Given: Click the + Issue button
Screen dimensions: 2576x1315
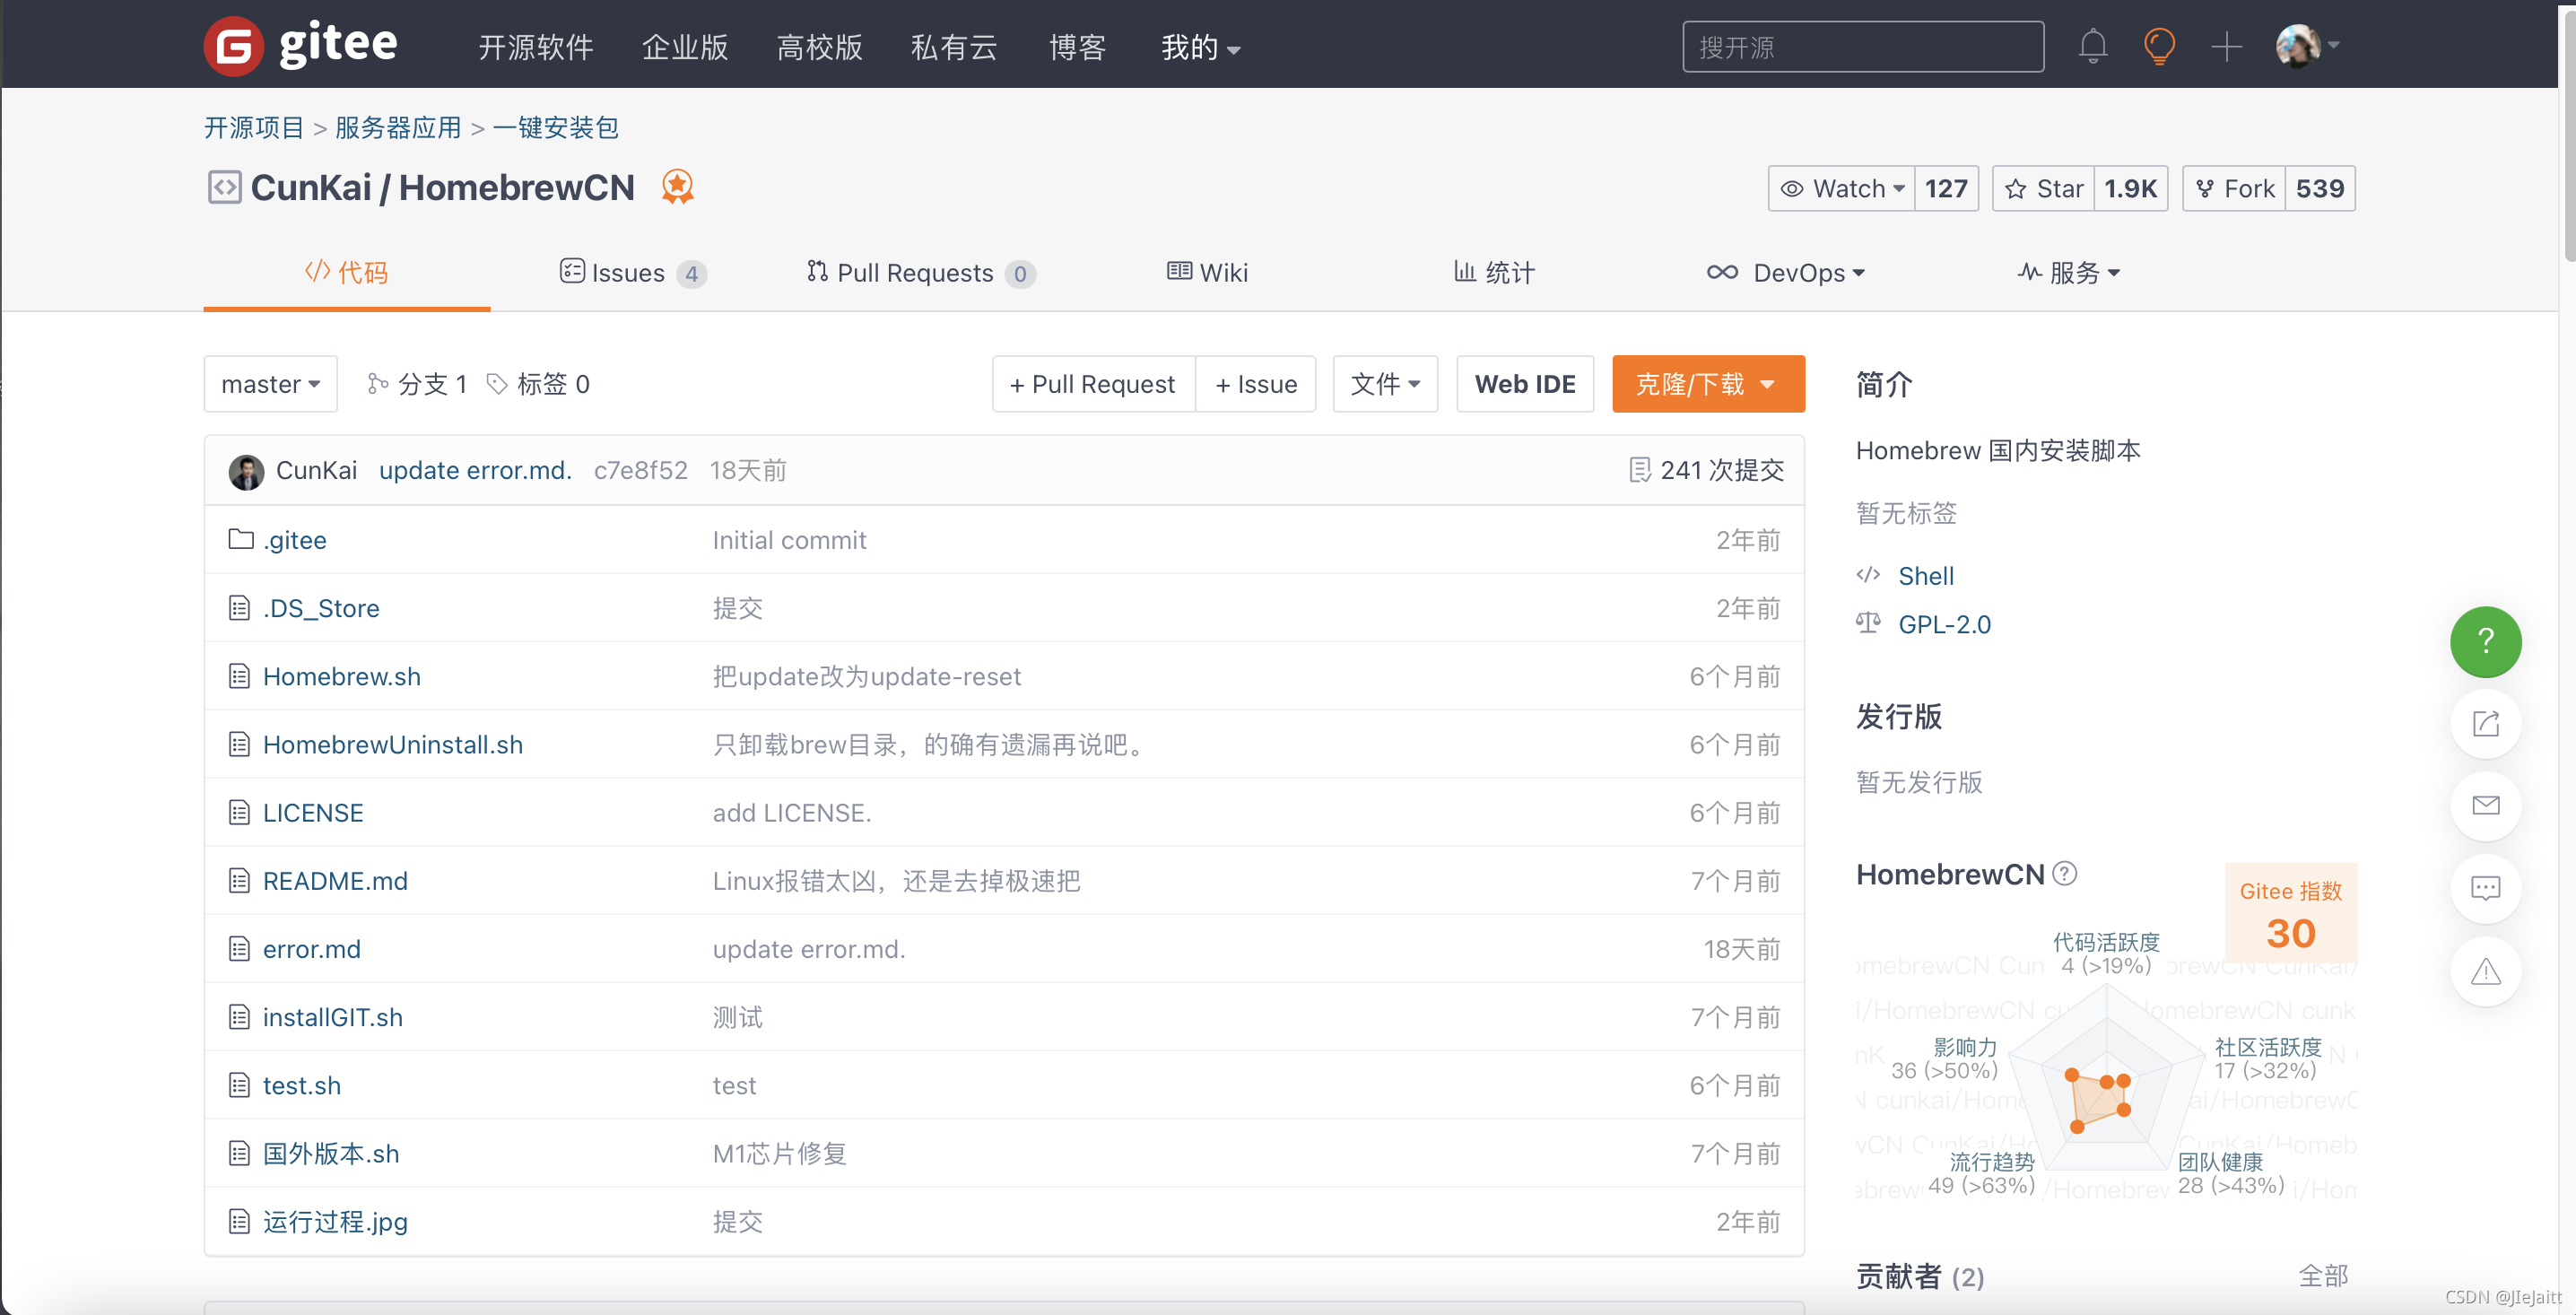Looking at the screenshot, I should 1256,384.
